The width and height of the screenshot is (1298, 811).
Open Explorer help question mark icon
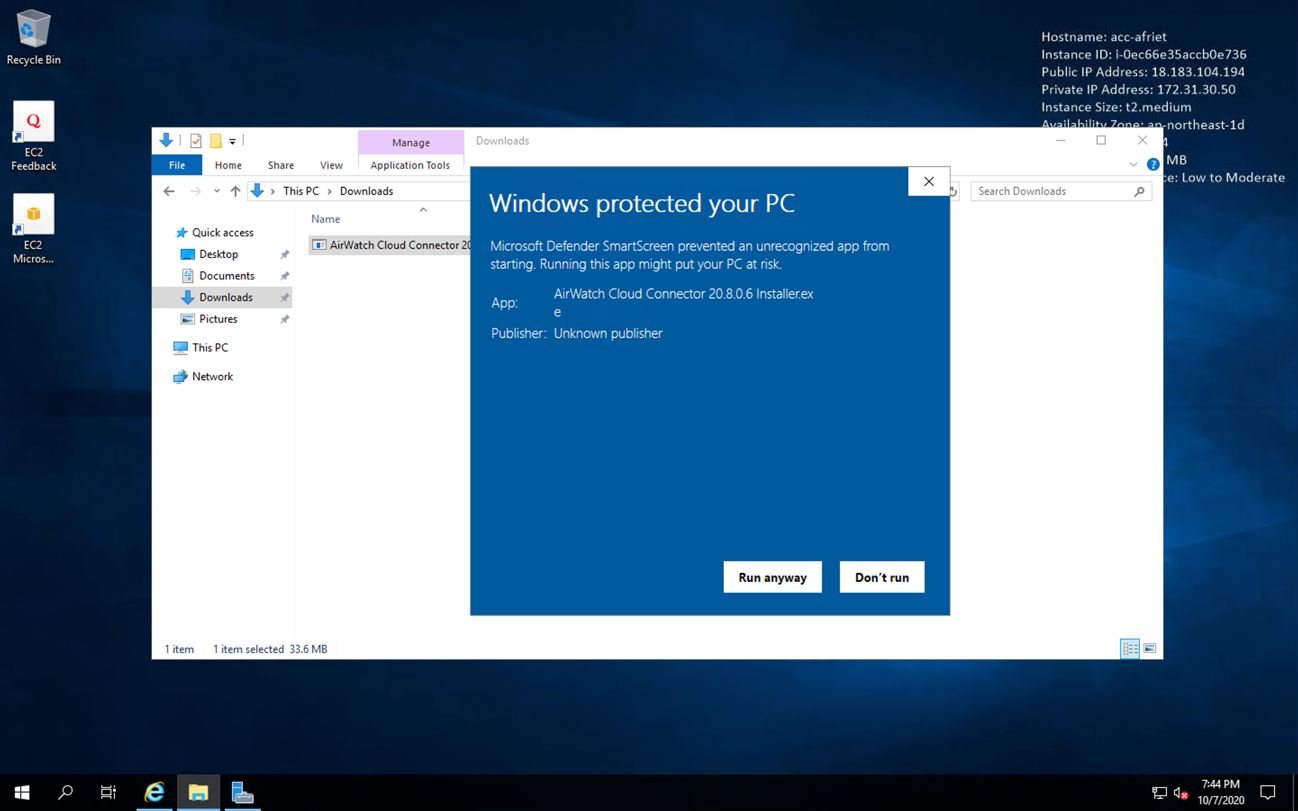(x=1153, y=165)
